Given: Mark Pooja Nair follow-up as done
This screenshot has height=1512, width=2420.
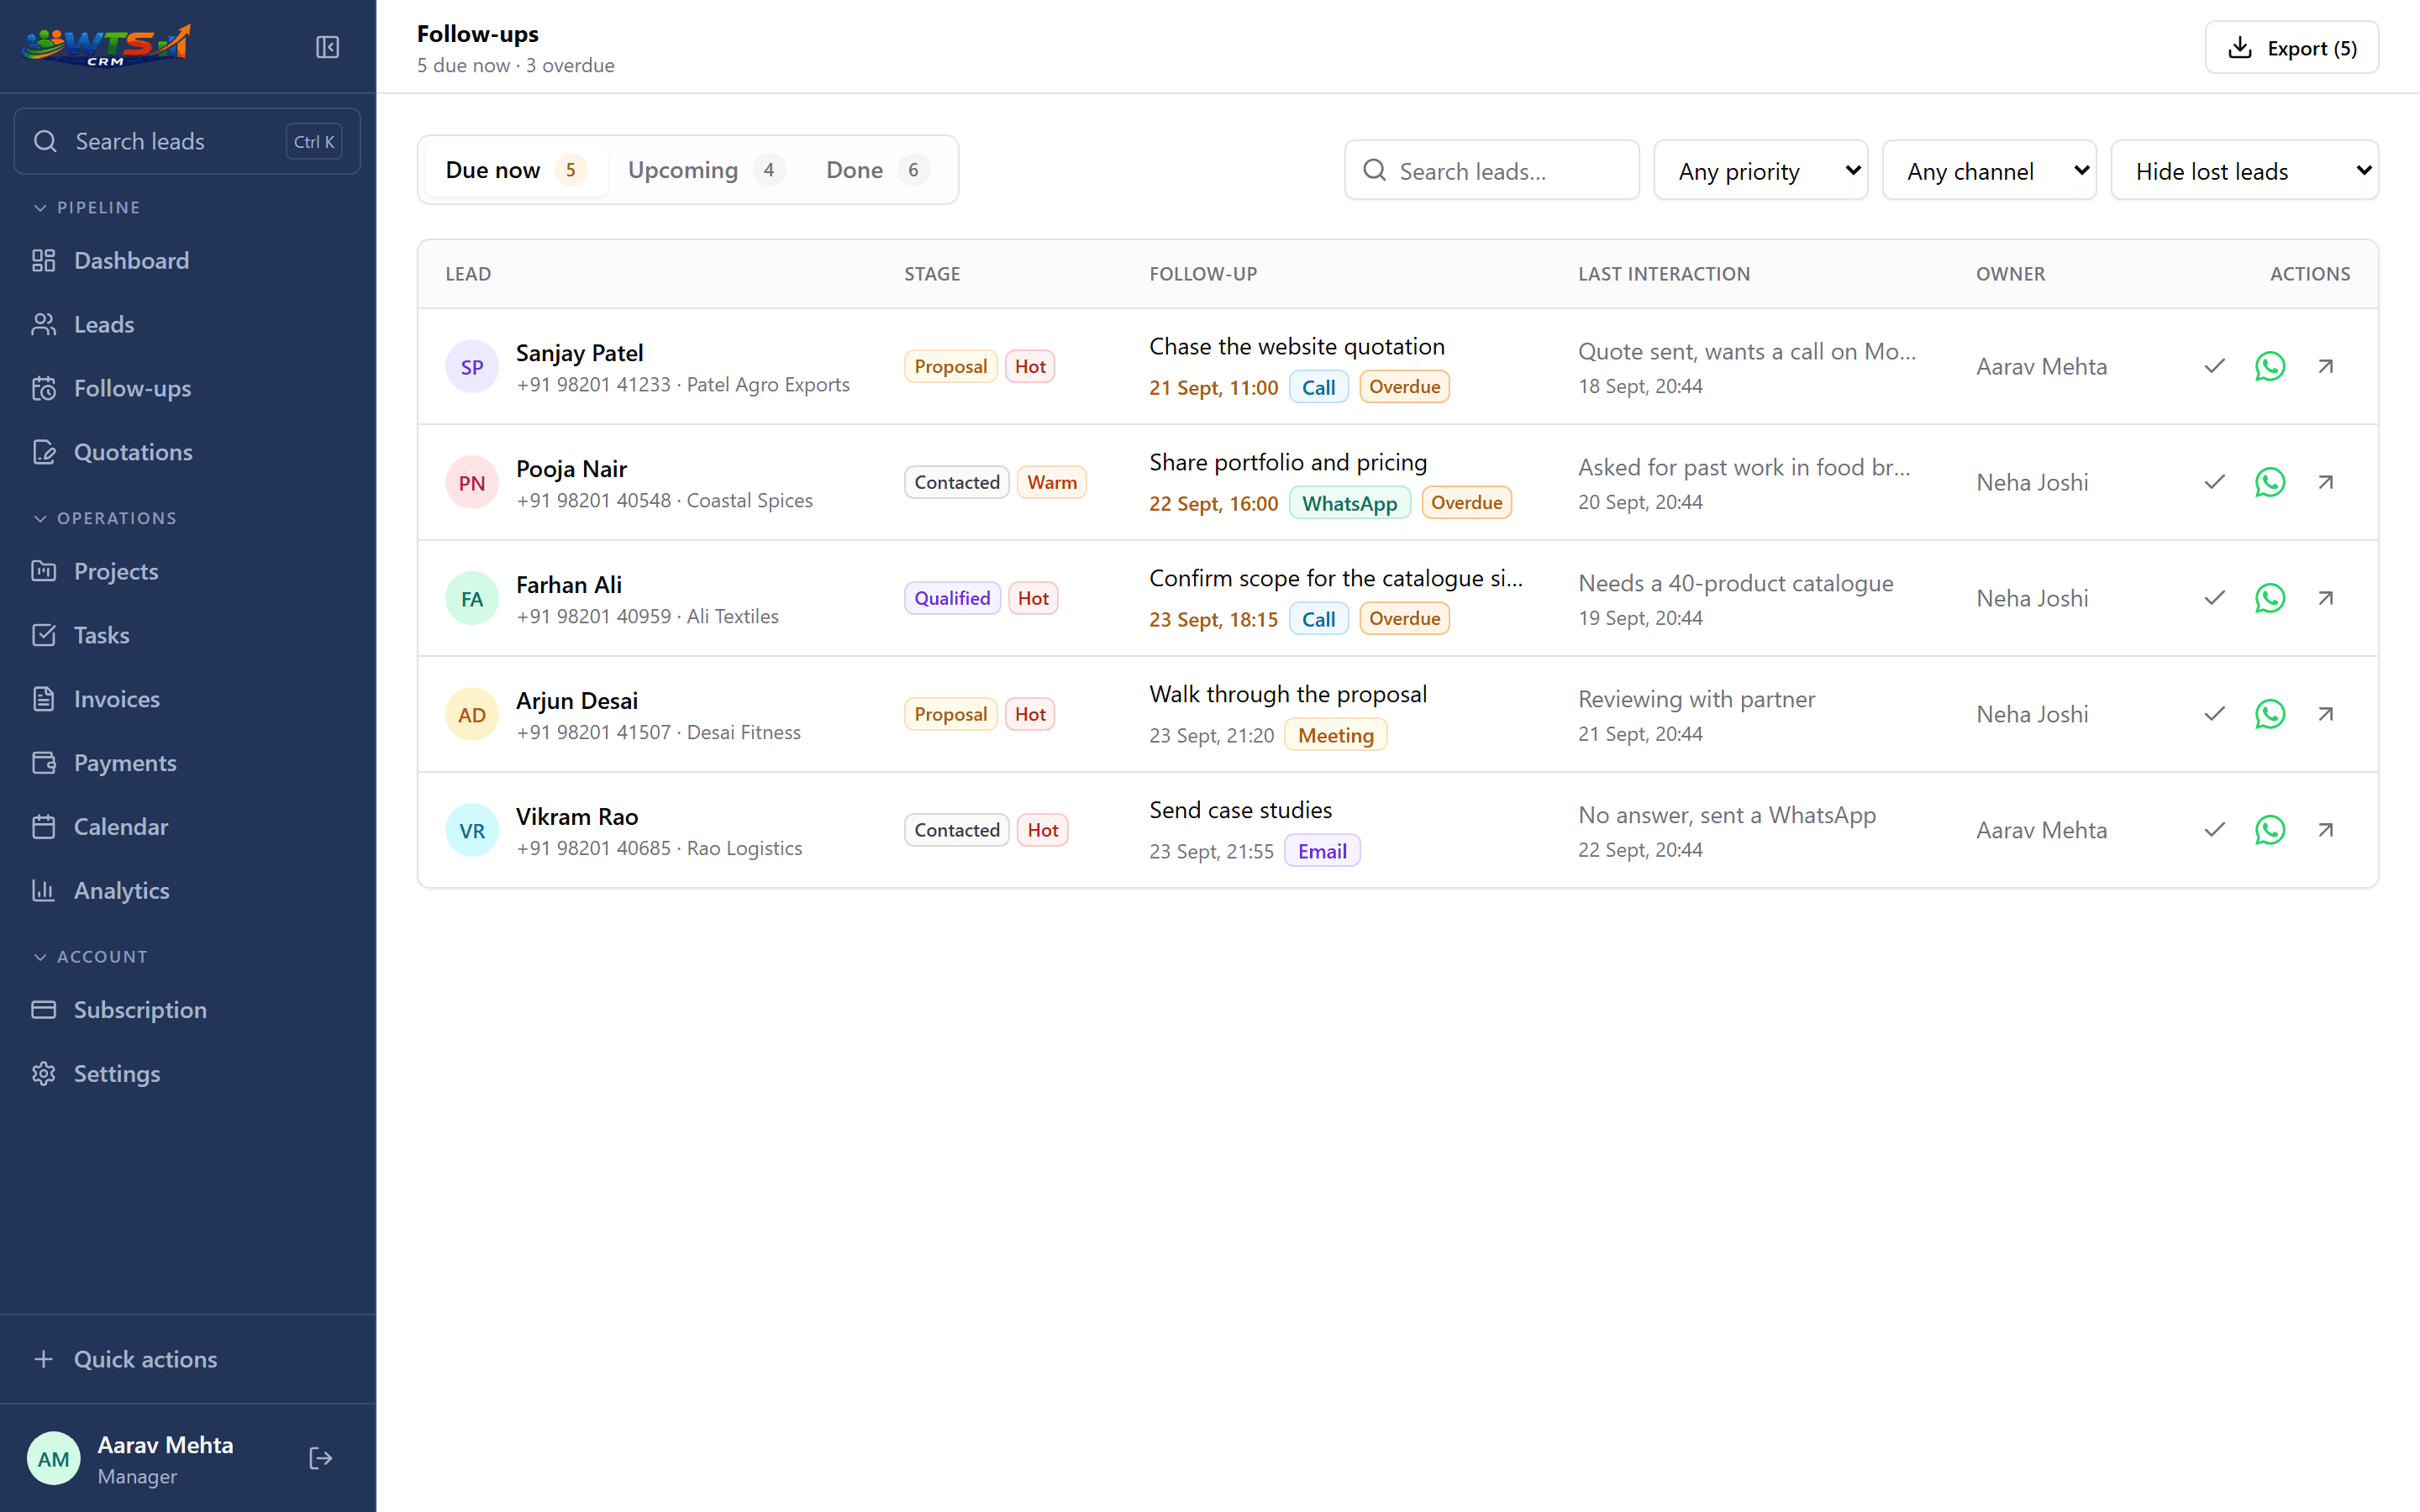Looking at the screenshot, I should click(2214, 482).
